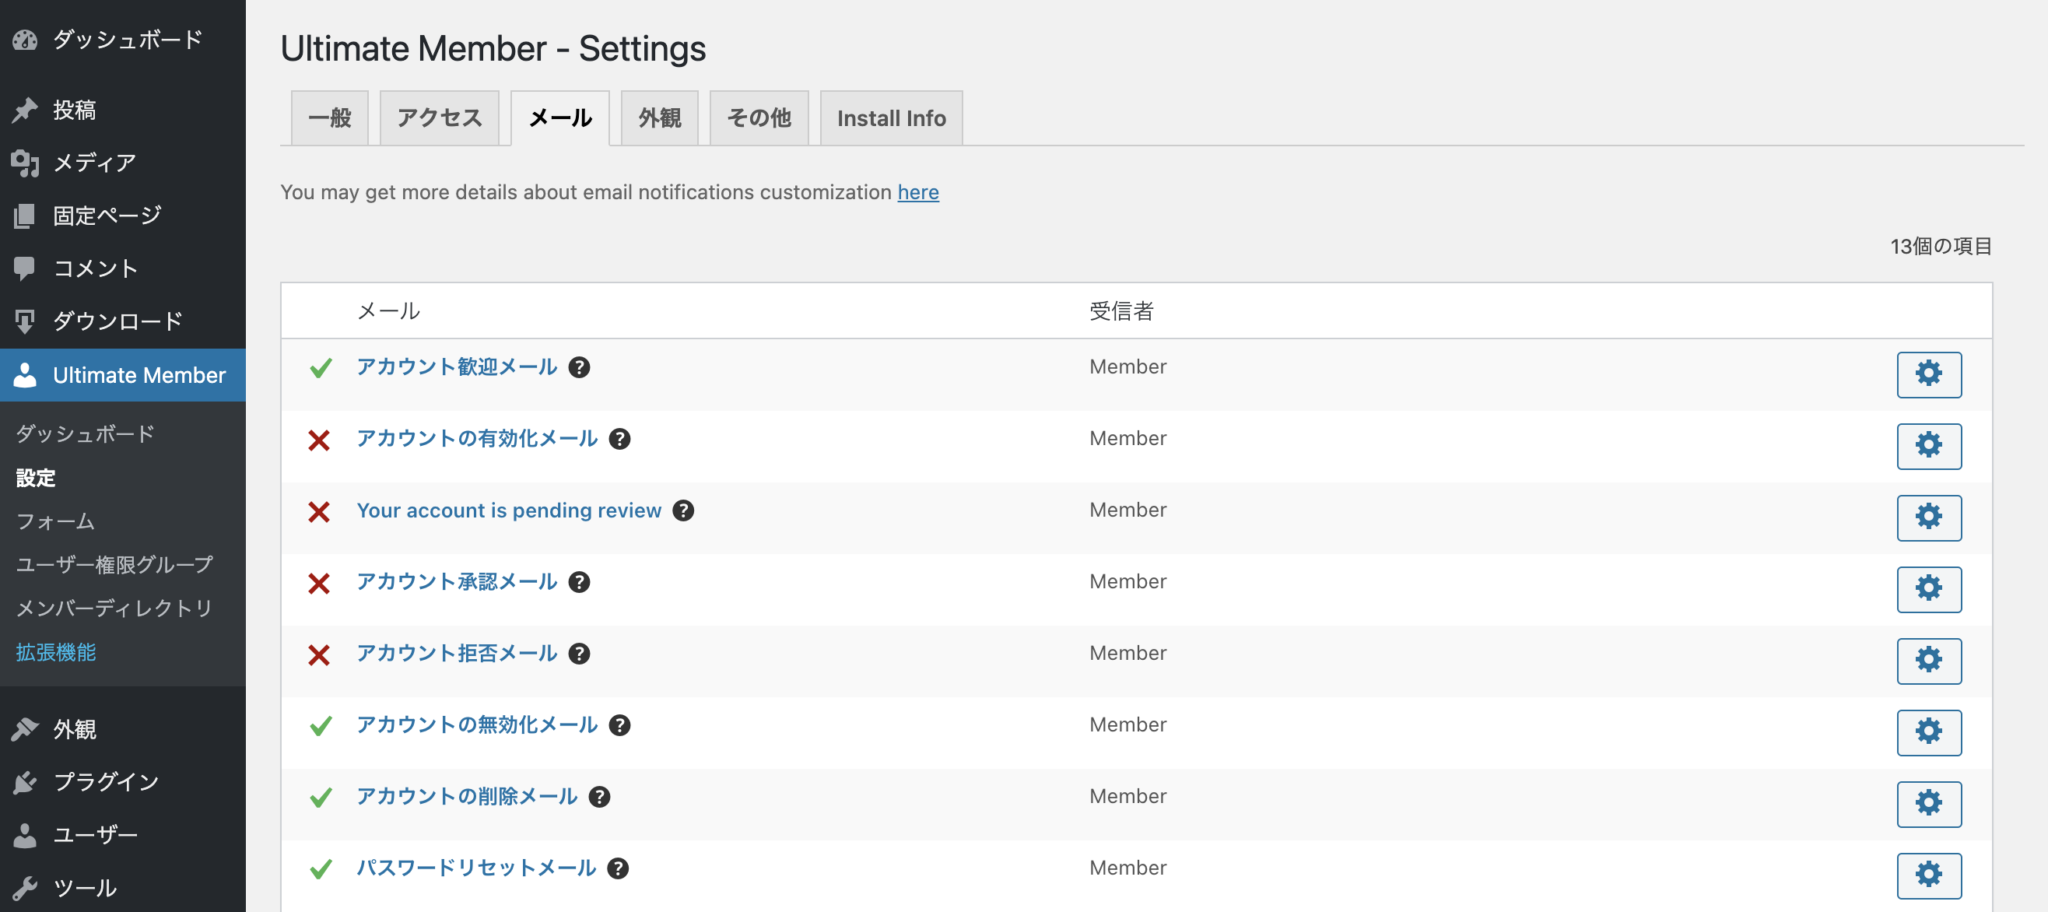Open 拡張機能 in Ultimate Member submenu
This screenshot has width=2048, height=912.
(x=56, y=652)
